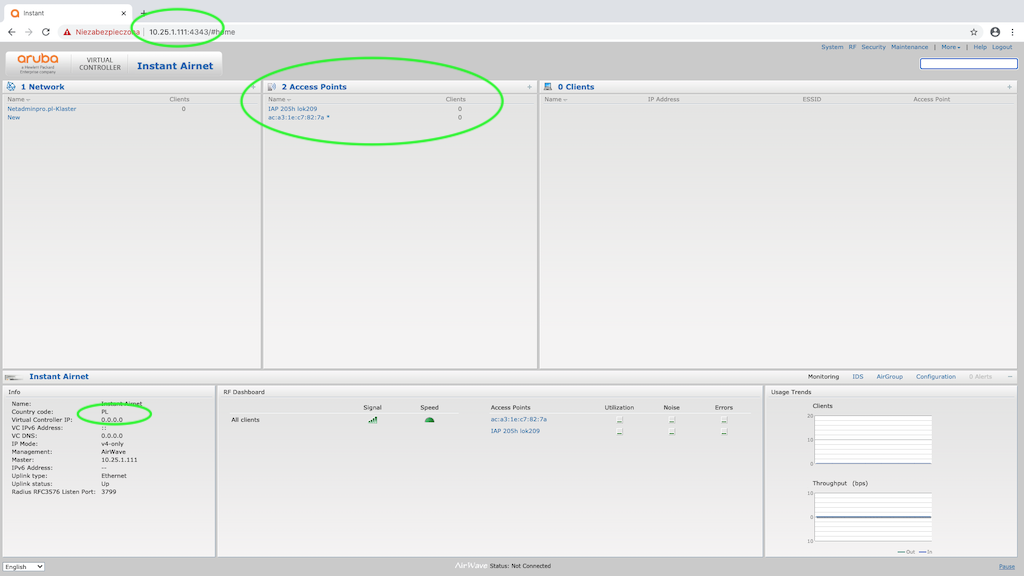Open the More dropdown menu
Screen dimensions: 1024x576
[x=950, y=47]
